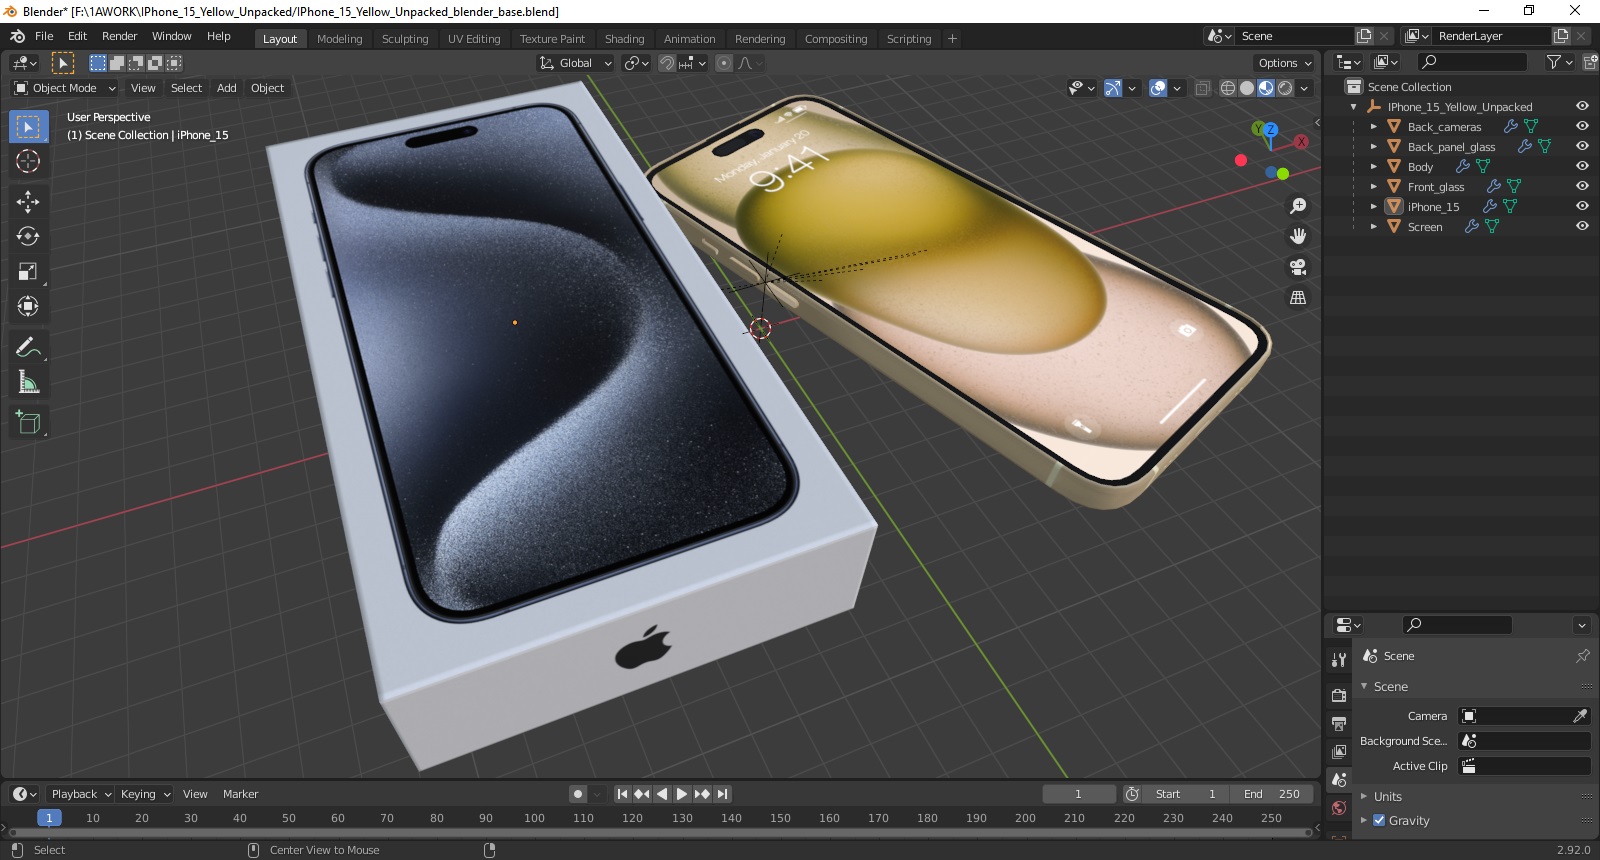Viewport: 1600px width, 860px height.
Task: Switch to the Modeling workspace tab
Action: click(x=339, y=39)
